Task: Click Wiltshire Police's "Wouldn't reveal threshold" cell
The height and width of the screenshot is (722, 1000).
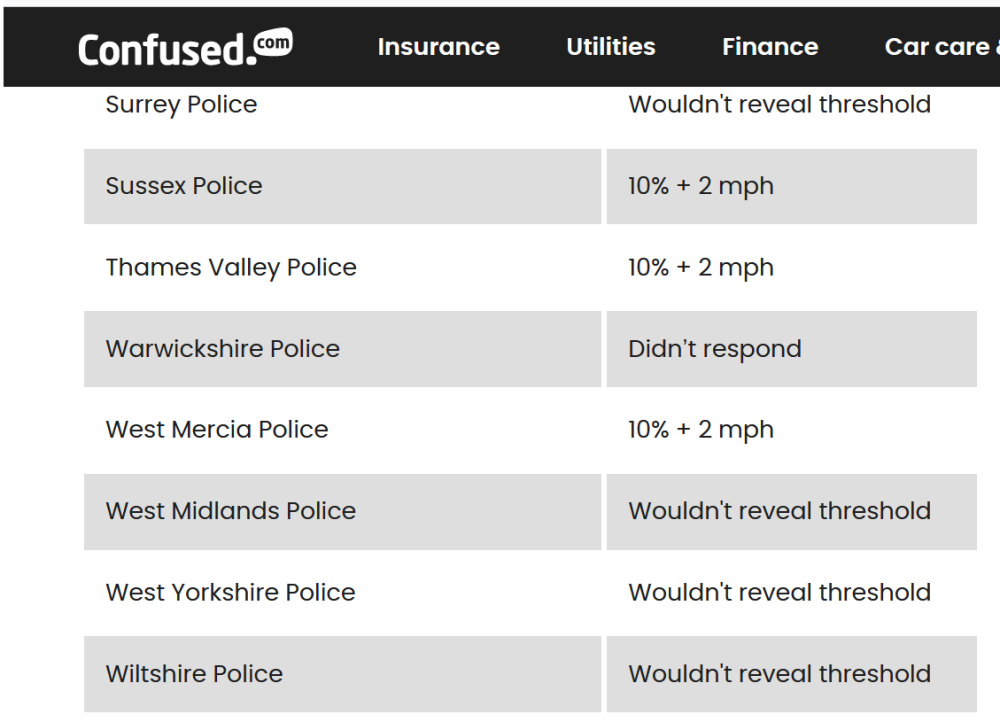Action: pyautogui.click(x=779, y=674)
